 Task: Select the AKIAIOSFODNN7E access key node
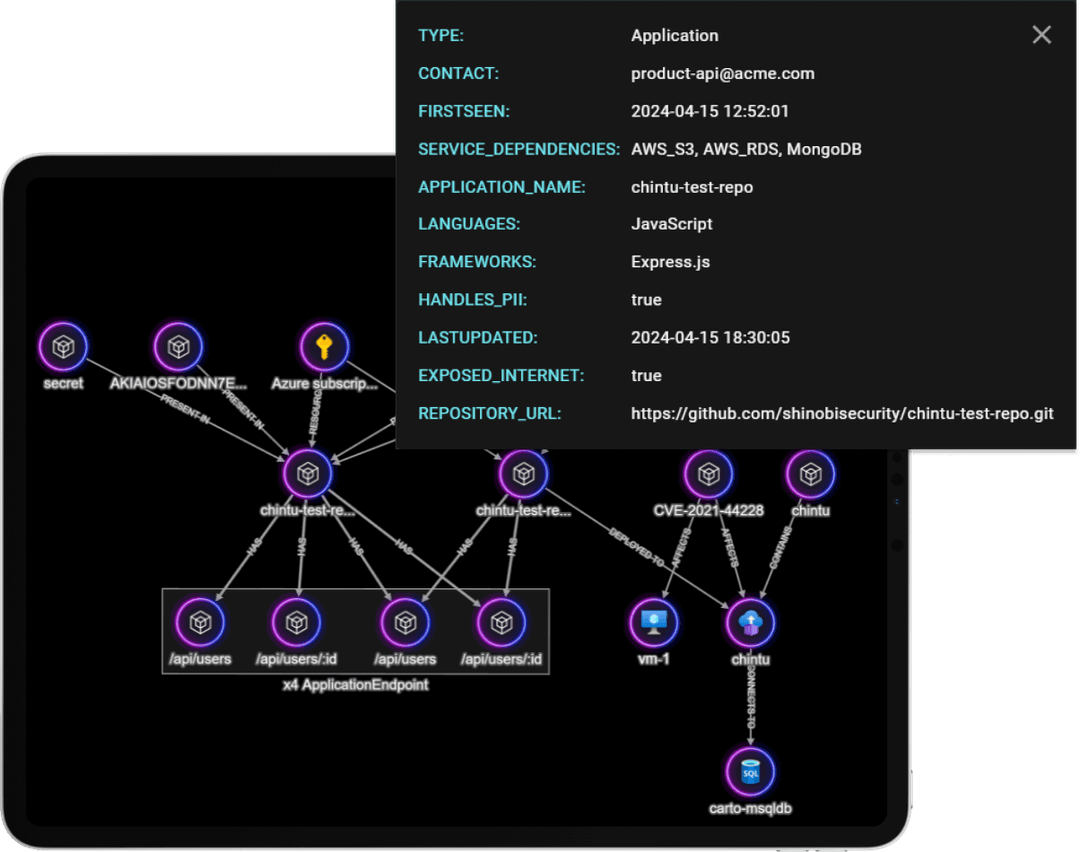(x=176, y=345)
